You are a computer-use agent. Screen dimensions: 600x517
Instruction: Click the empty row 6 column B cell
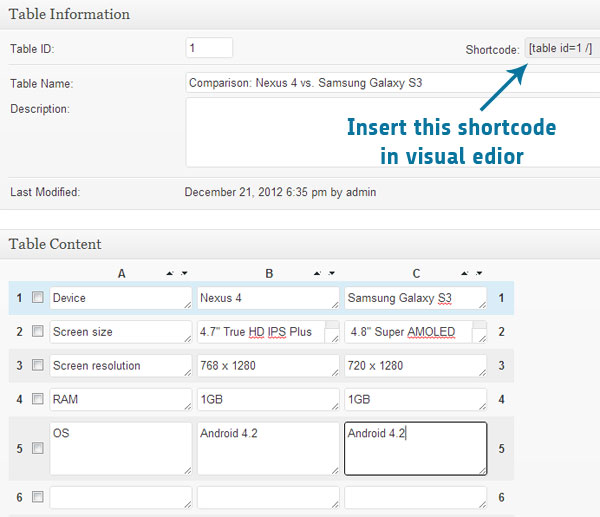click(268, 497)
